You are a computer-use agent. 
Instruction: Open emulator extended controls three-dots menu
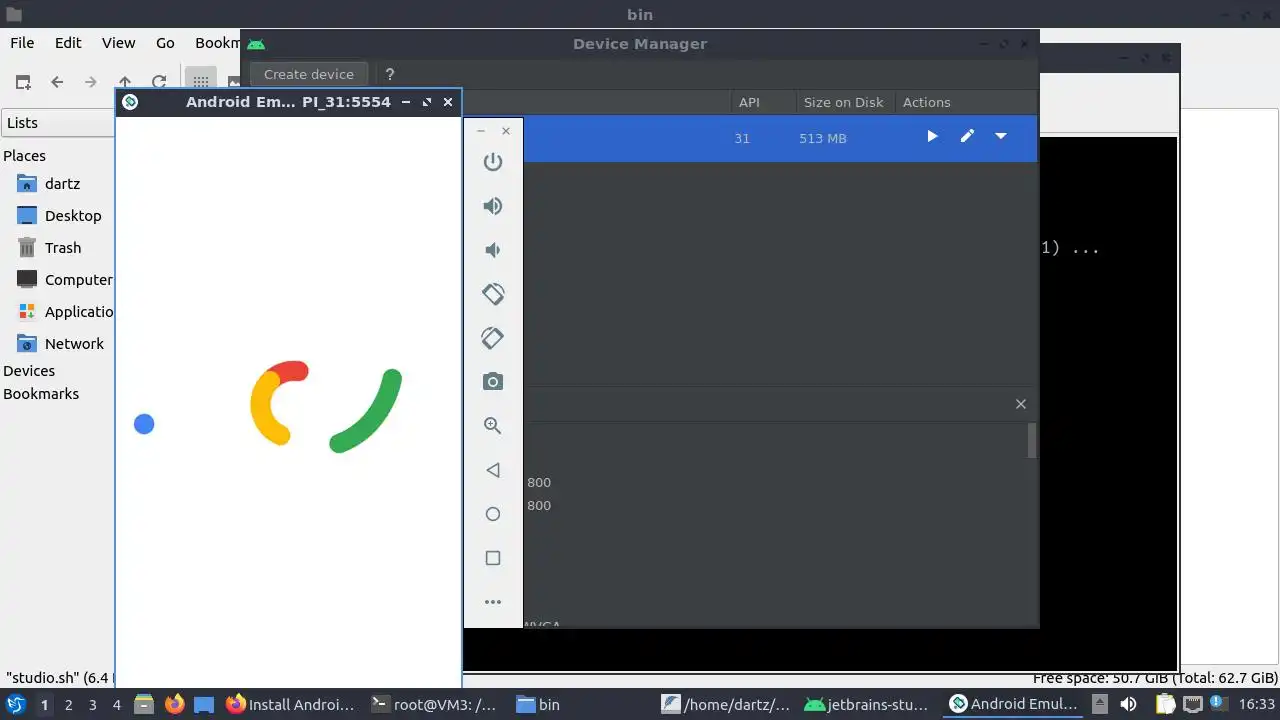pos(492,602)
